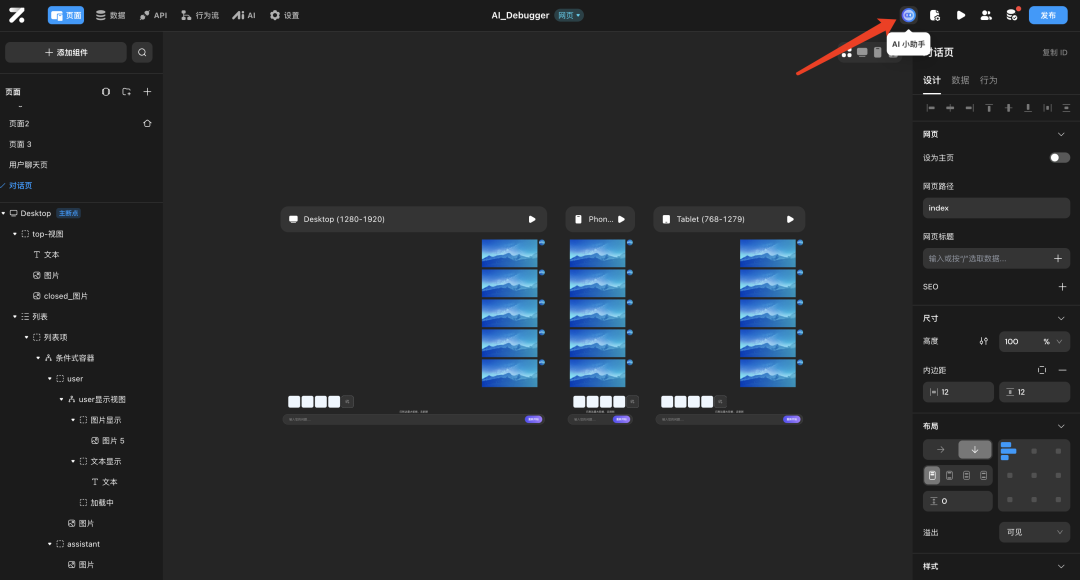
Task: Open the 行为流 menu in top bar
Action: pyautogui.click(x=200, y=15)
